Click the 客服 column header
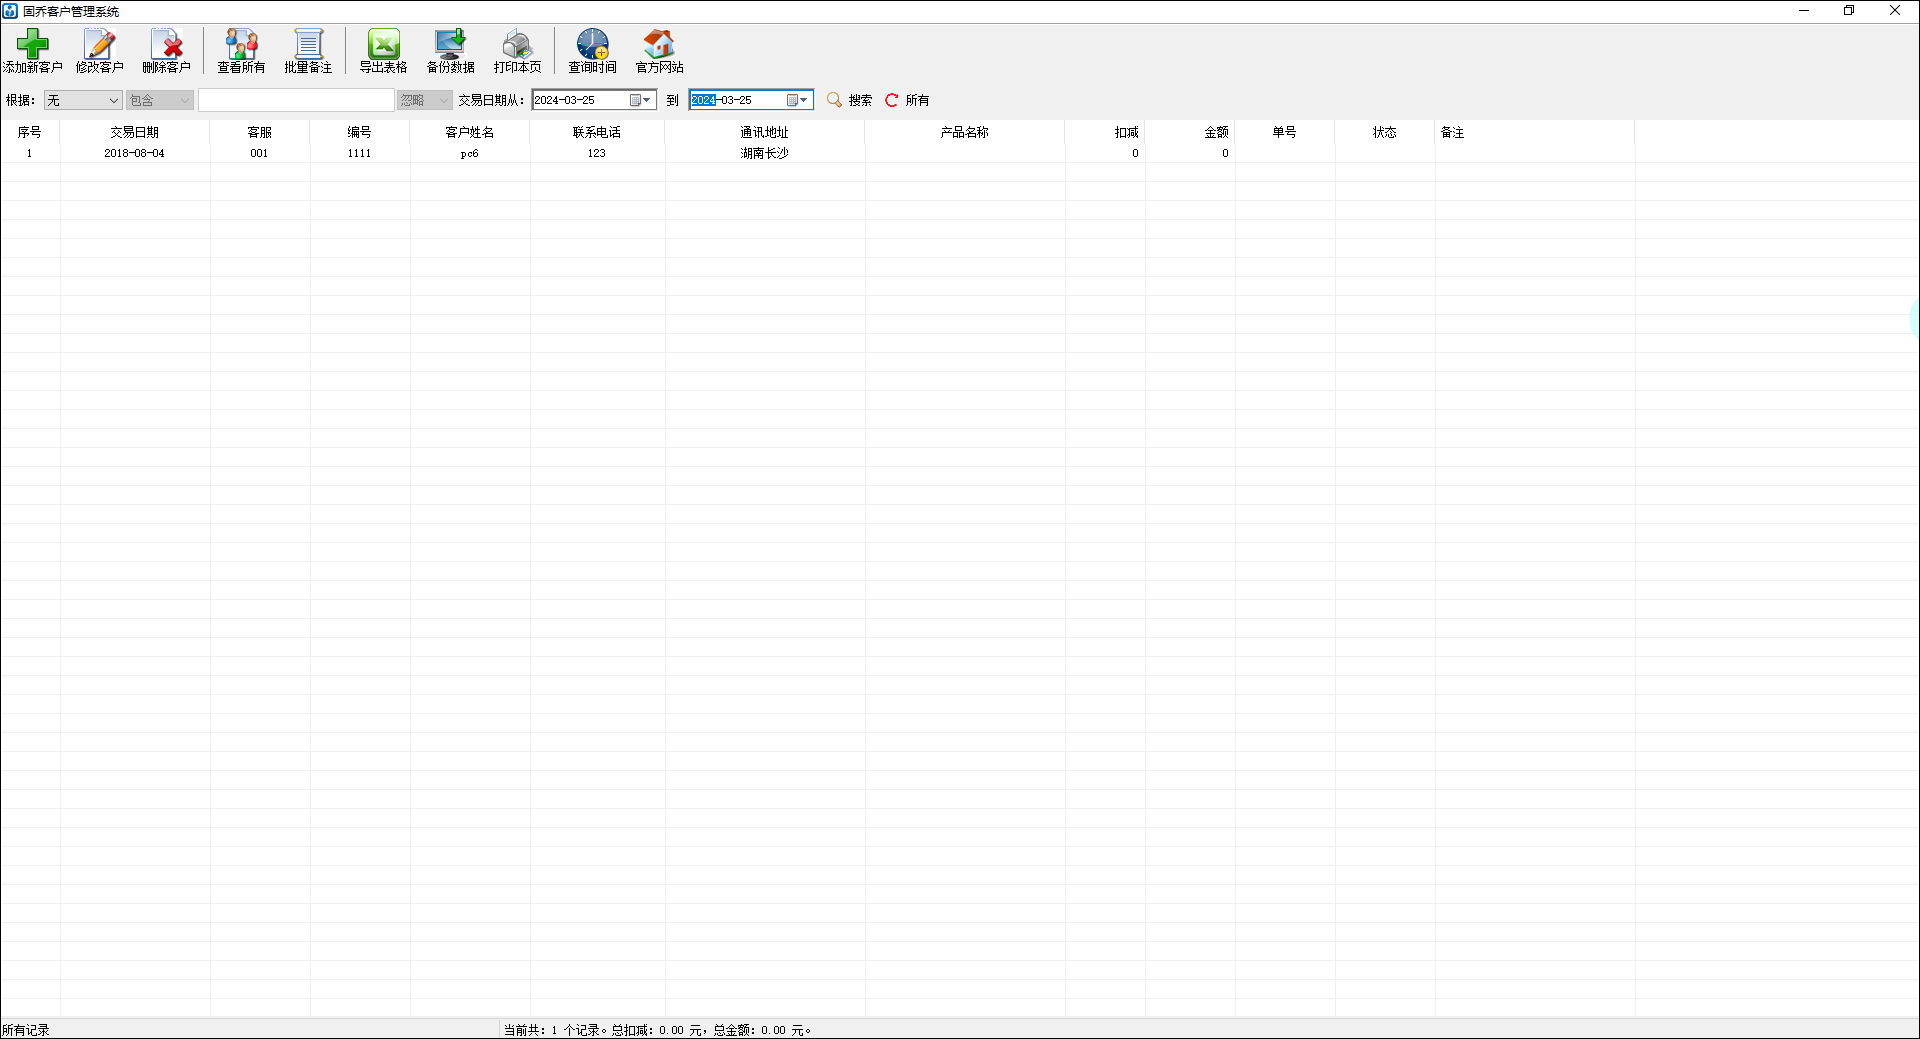Screen dimensions: 1920x1039 (260, 132)
